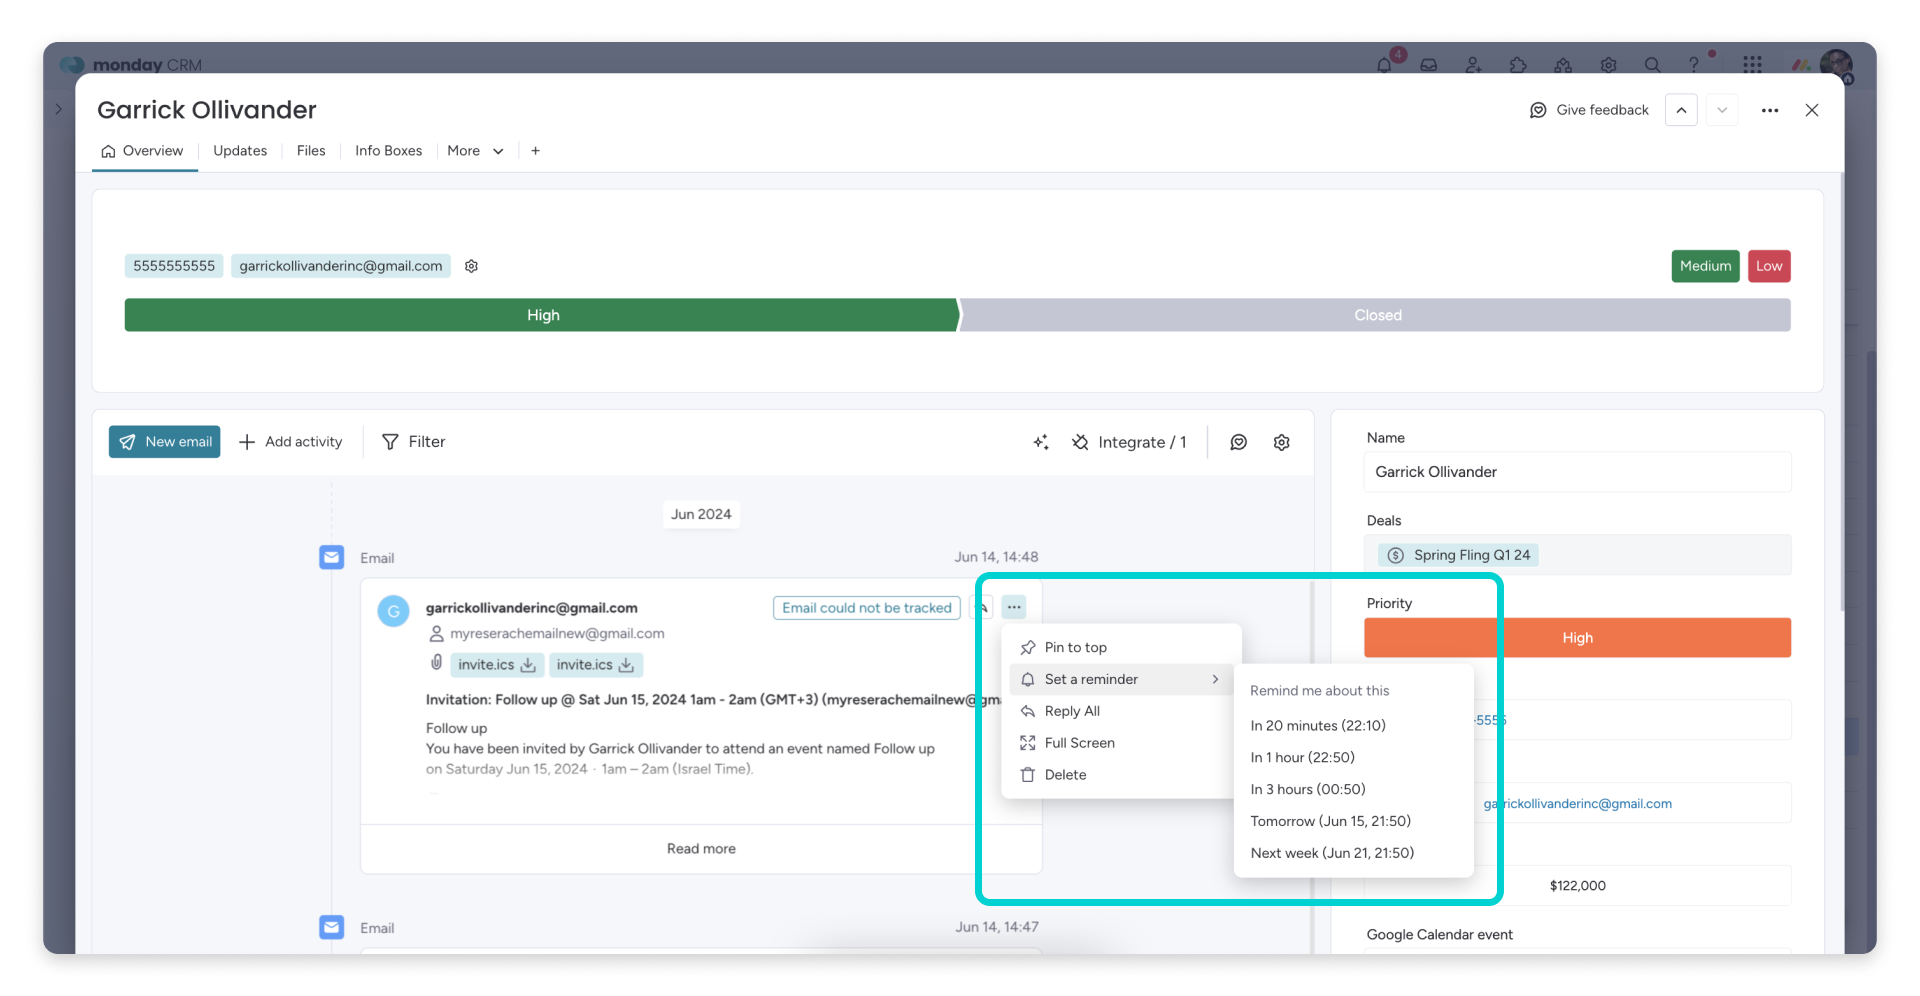Image resolution: width=1920 pixels, height=996 pixels.
Task: Open Set a reminder submenu
Action: [x=1121, y=679]
